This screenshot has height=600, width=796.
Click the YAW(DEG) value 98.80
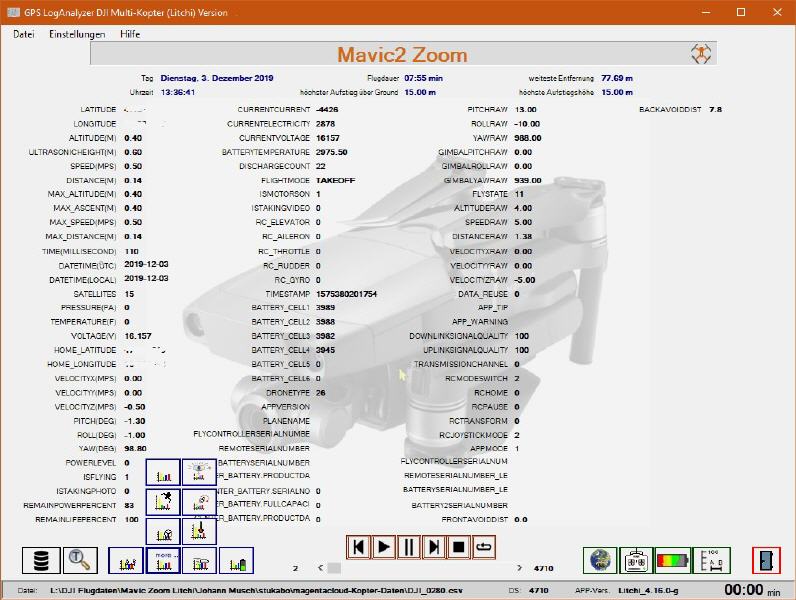click(x=136, y=448)
